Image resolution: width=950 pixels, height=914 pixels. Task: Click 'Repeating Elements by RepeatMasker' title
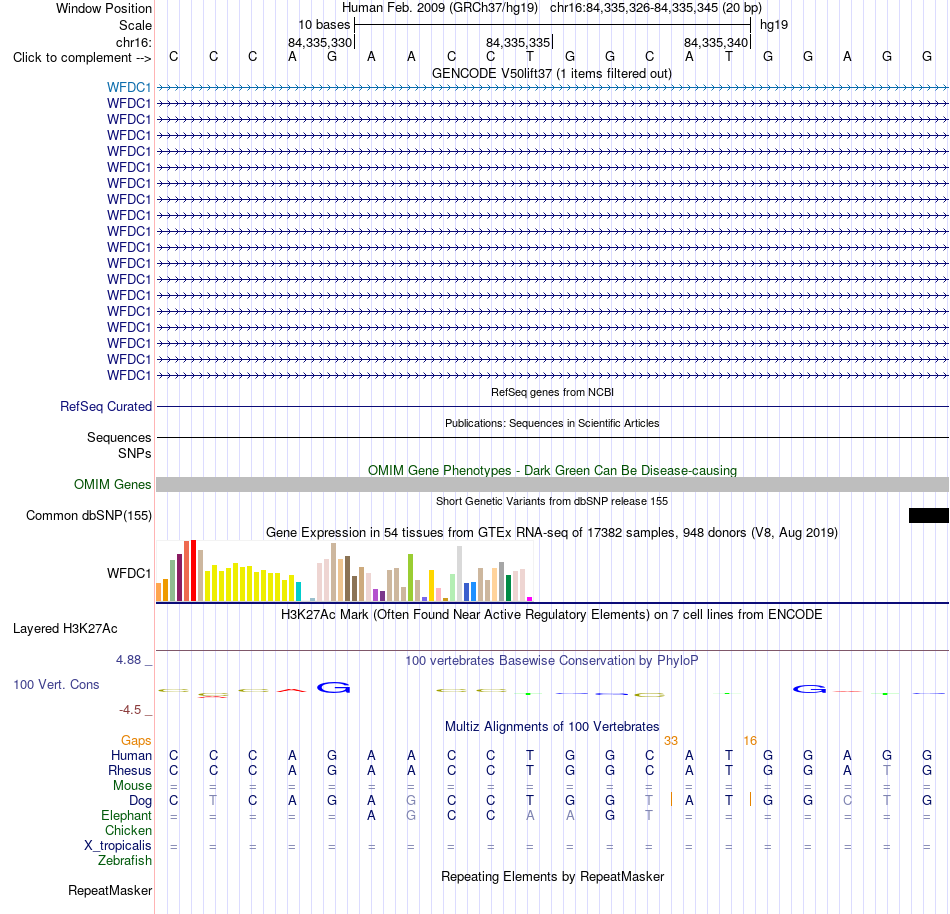click(x=552, y=876)
